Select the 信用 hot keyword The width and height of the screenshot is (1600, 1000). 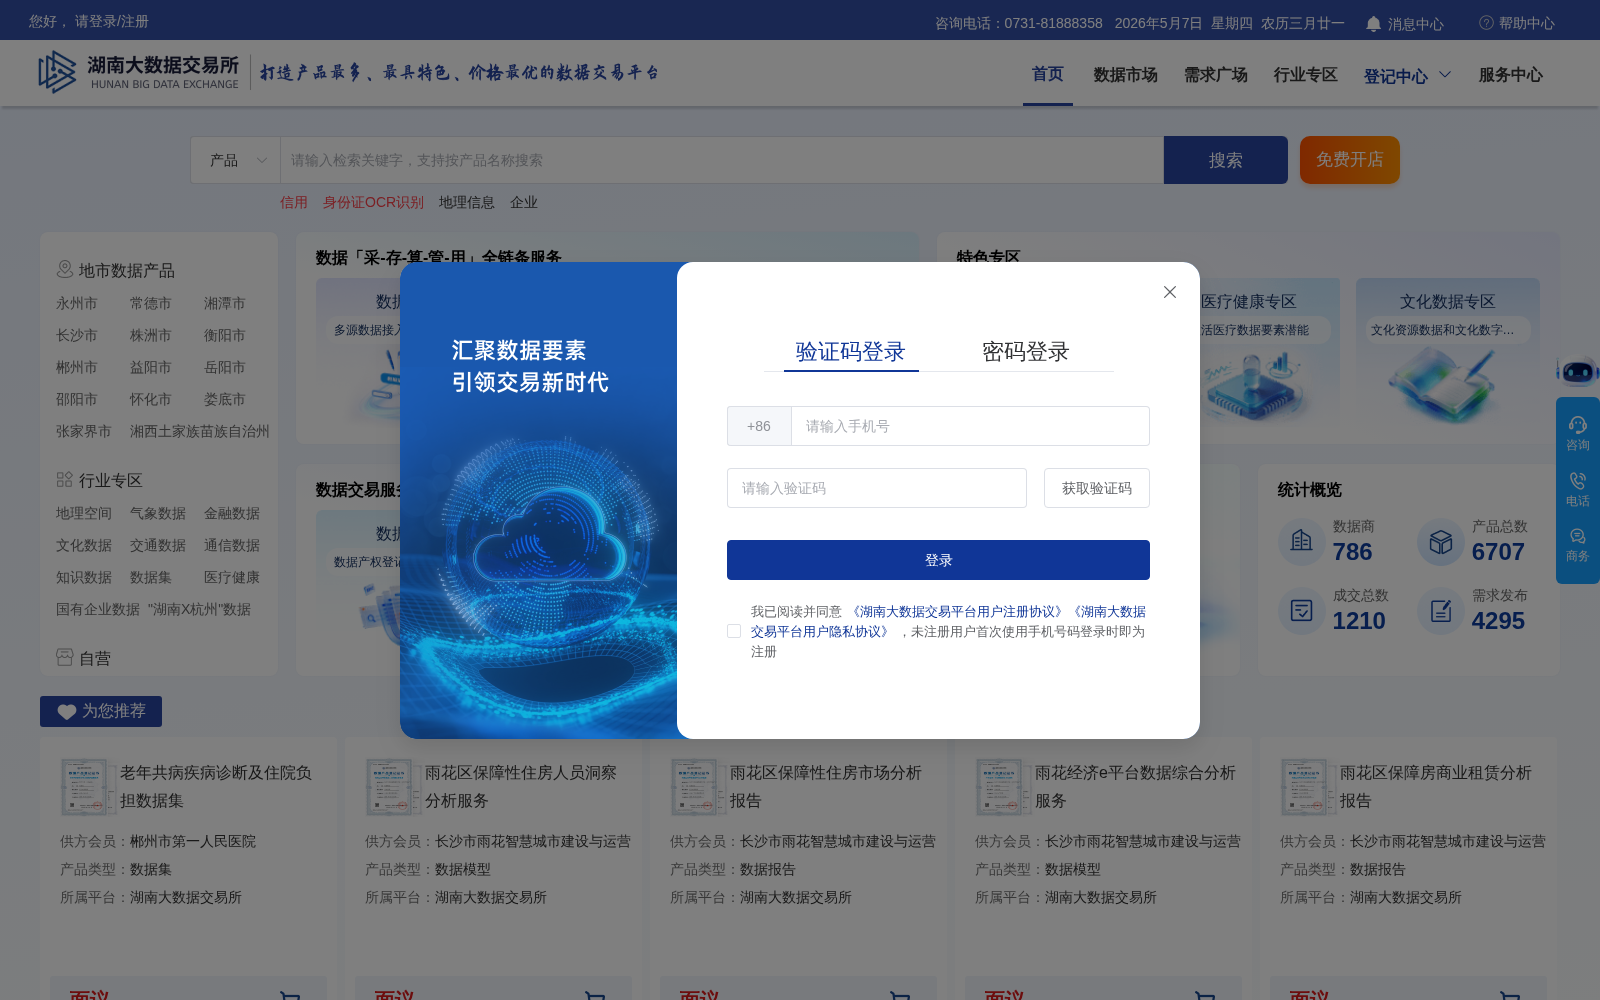coord(294,202)
